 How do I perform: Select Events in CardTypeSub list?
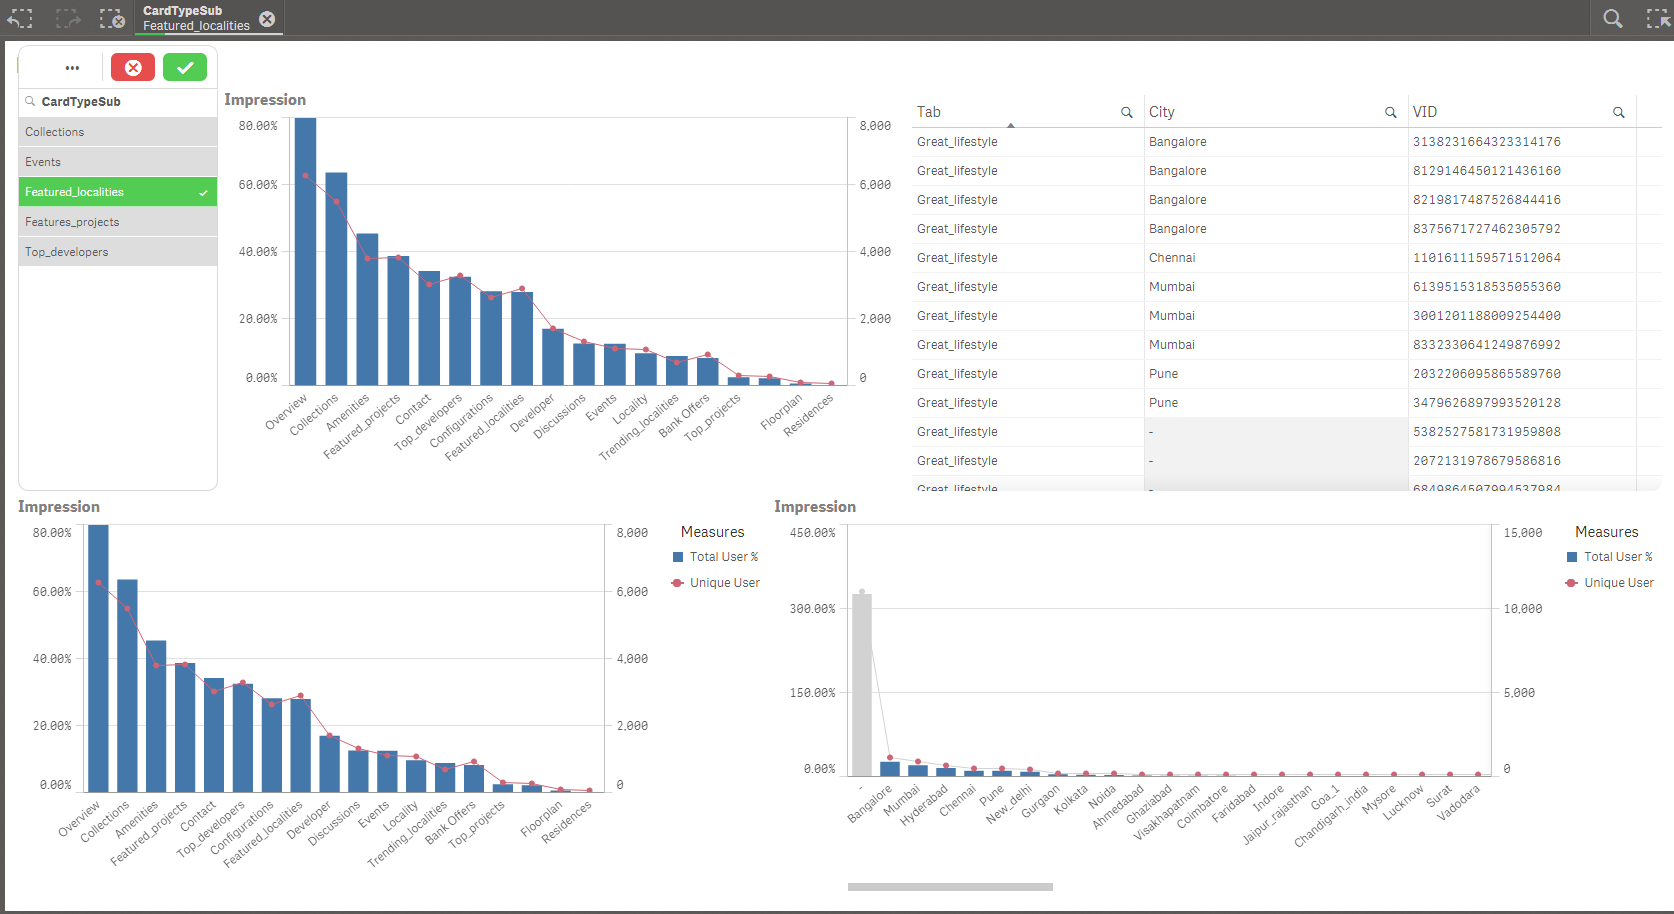pyautogui.click(x=118, y=162)
